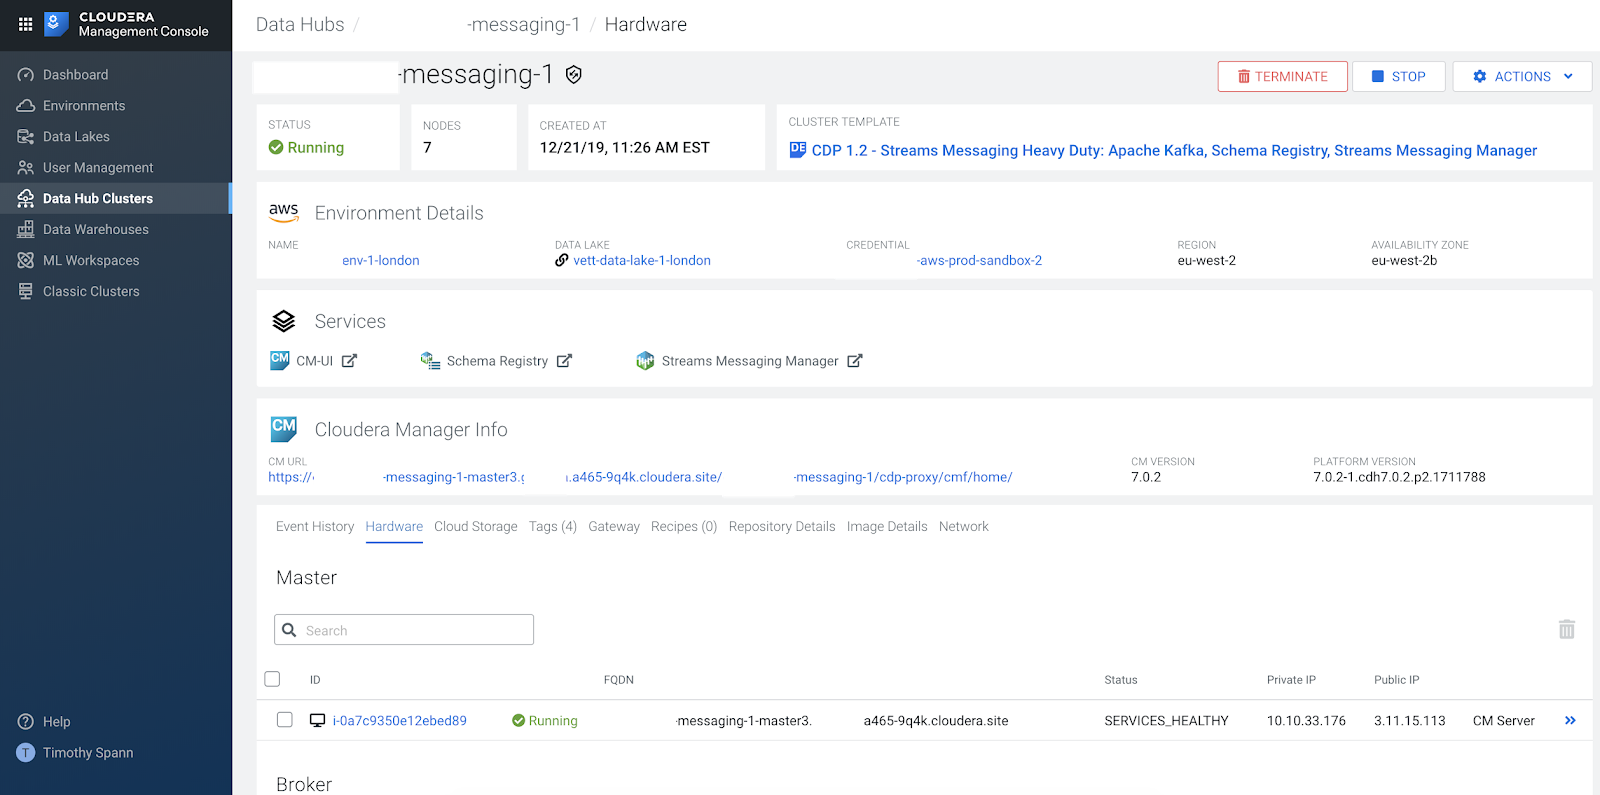Open instance link i-0a7c9350e12ebed89

pos(399,721)
